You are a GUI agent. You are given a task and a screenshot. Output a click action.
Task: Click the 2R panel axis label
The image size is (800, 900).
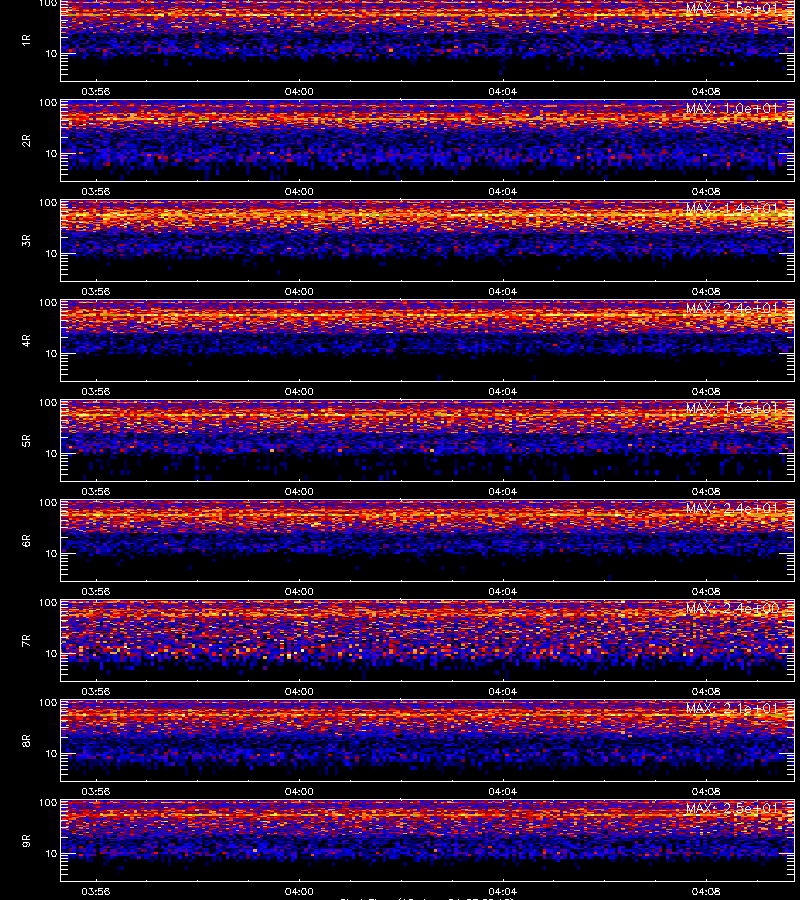tap(26, 141)
